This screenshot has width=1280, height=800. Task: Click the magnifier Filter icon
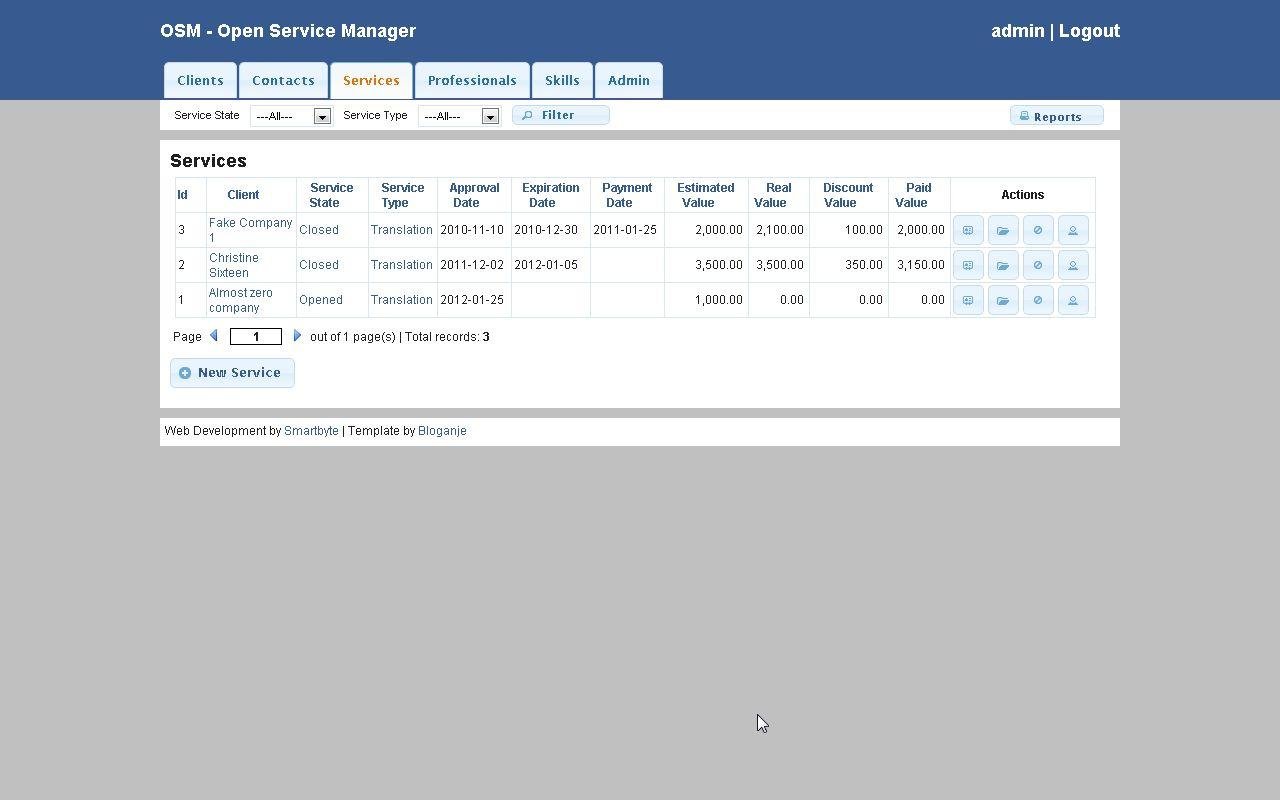[528, 115]
